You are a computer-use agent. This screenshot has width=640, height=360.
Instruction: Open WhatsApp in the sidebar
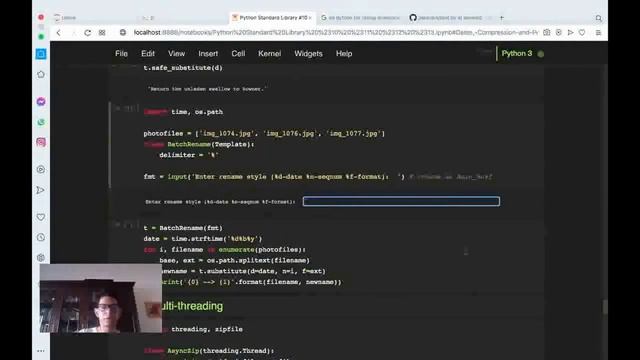pos(41,122)
